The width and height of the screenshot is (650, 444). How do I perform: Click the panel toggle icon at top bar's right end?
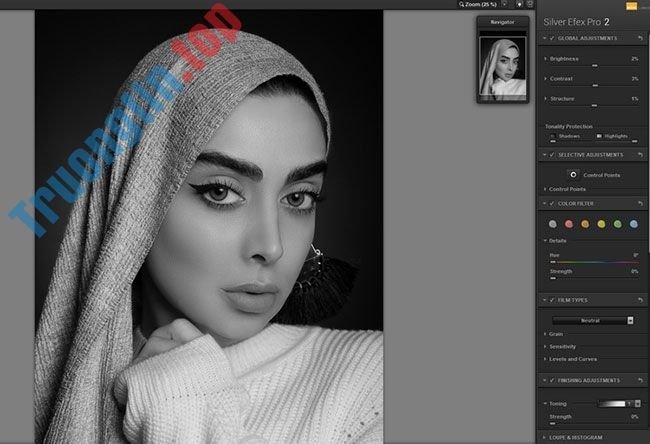click(529, 4)
